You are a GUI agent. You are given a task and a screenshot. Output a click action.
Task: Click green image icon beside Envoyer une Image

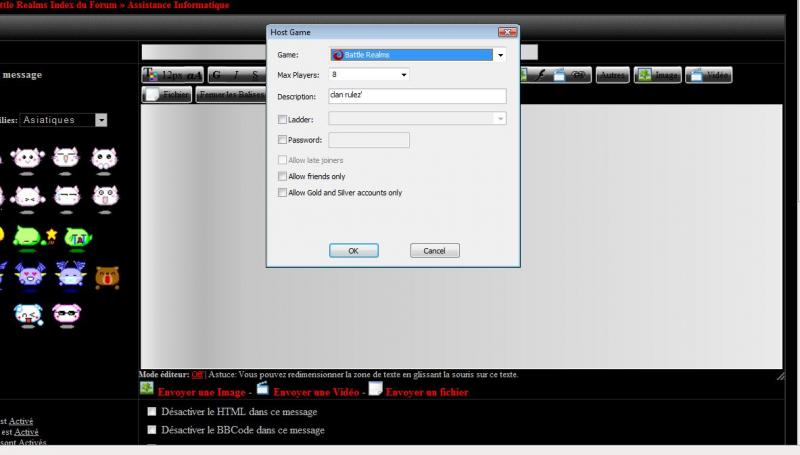click(146, 388)
